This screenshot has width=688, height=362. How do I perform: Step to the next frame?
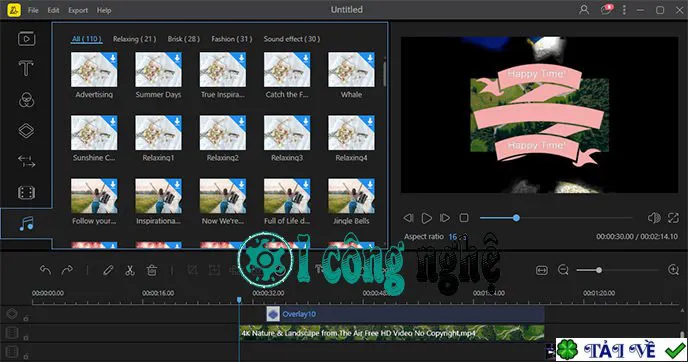point(444,218)
